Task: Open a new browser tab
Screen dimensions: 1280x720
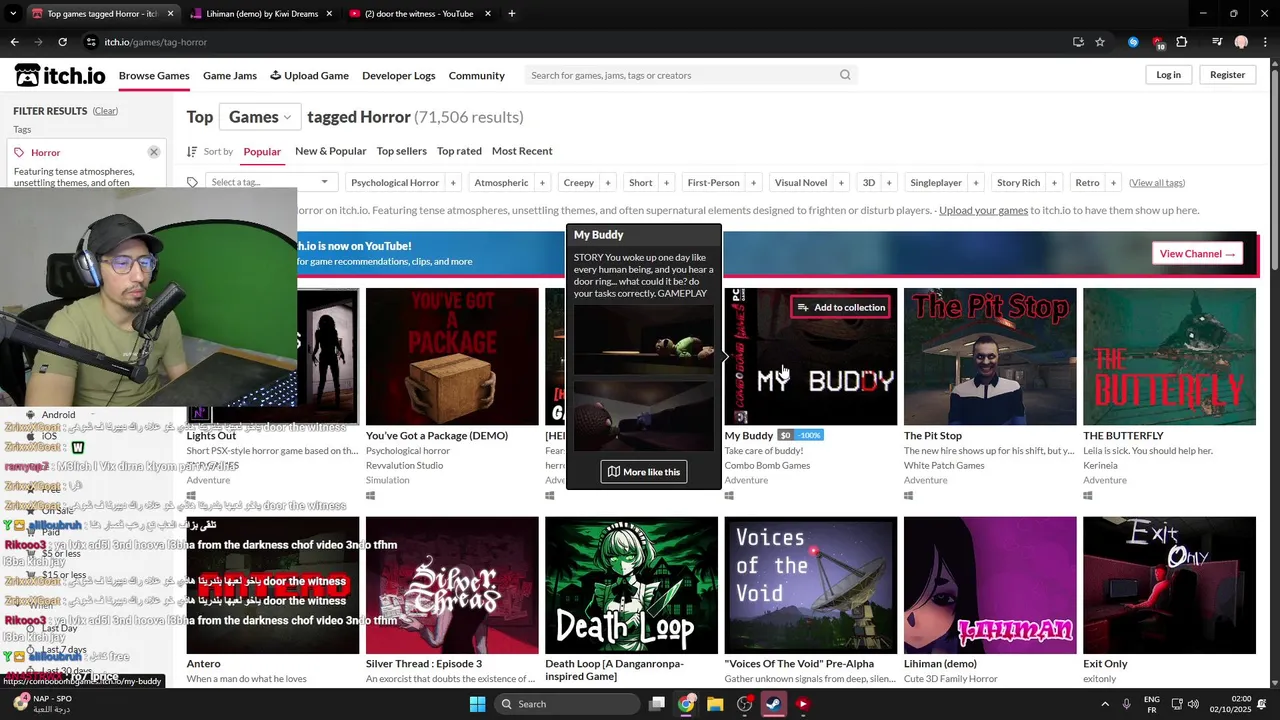Action: point(511,14)
